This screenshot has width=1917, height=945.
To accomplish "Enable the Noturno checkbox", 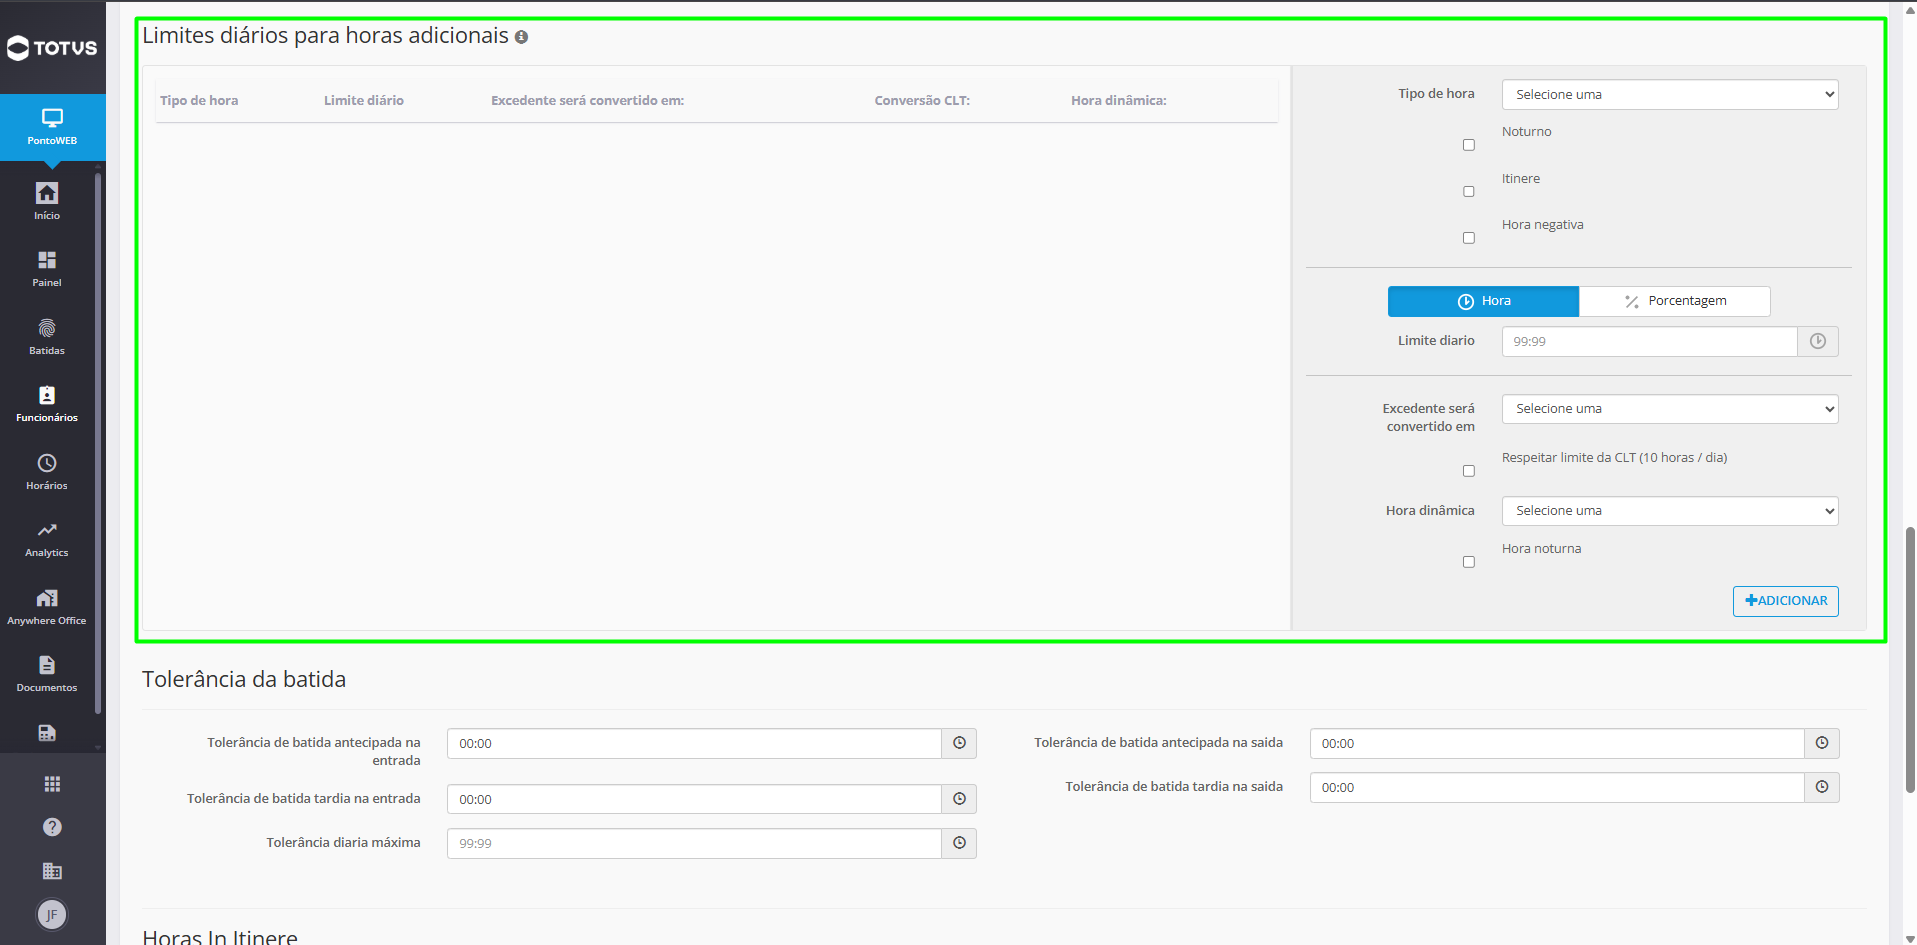I will click(1468, 145).
